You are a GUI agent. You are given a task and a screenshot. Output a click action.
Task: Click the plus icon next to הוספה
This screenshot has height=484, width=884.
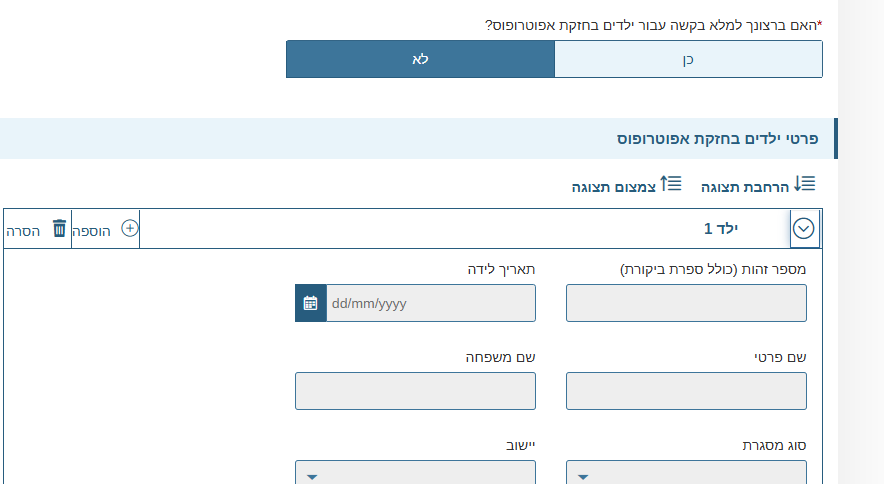(129, 228)
